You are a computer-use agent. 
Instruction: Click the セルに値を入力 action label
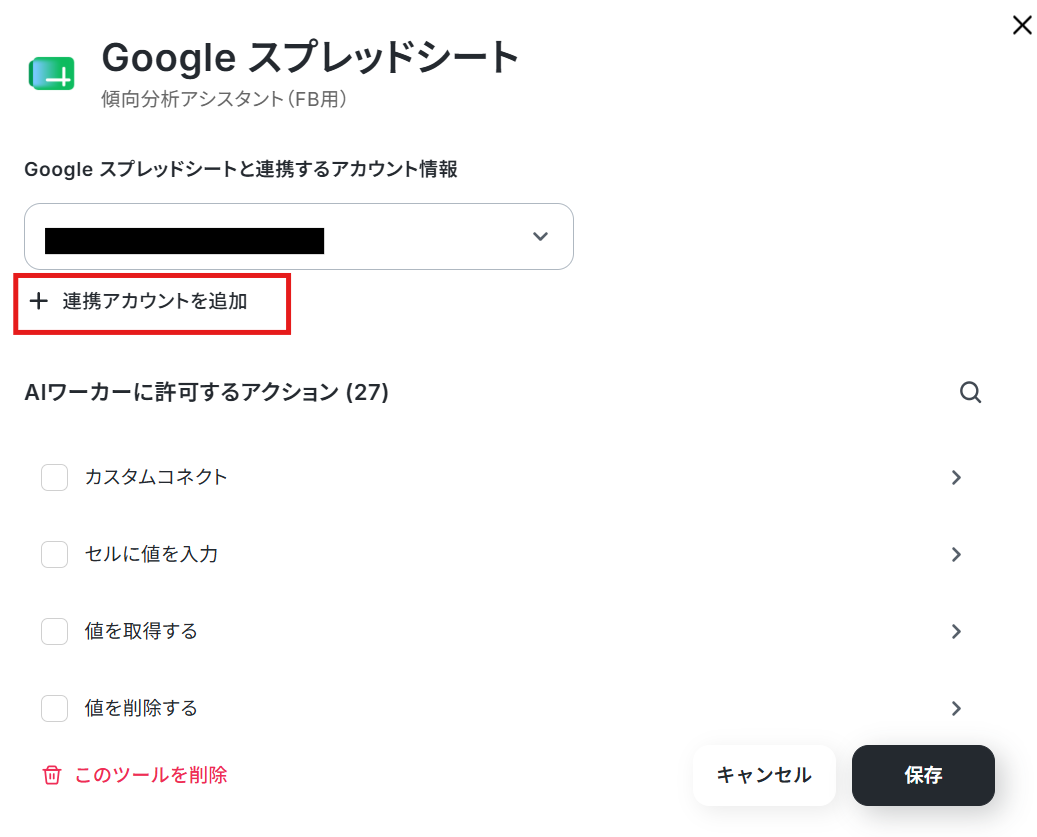pyautogui.click(x=151, y=554)
